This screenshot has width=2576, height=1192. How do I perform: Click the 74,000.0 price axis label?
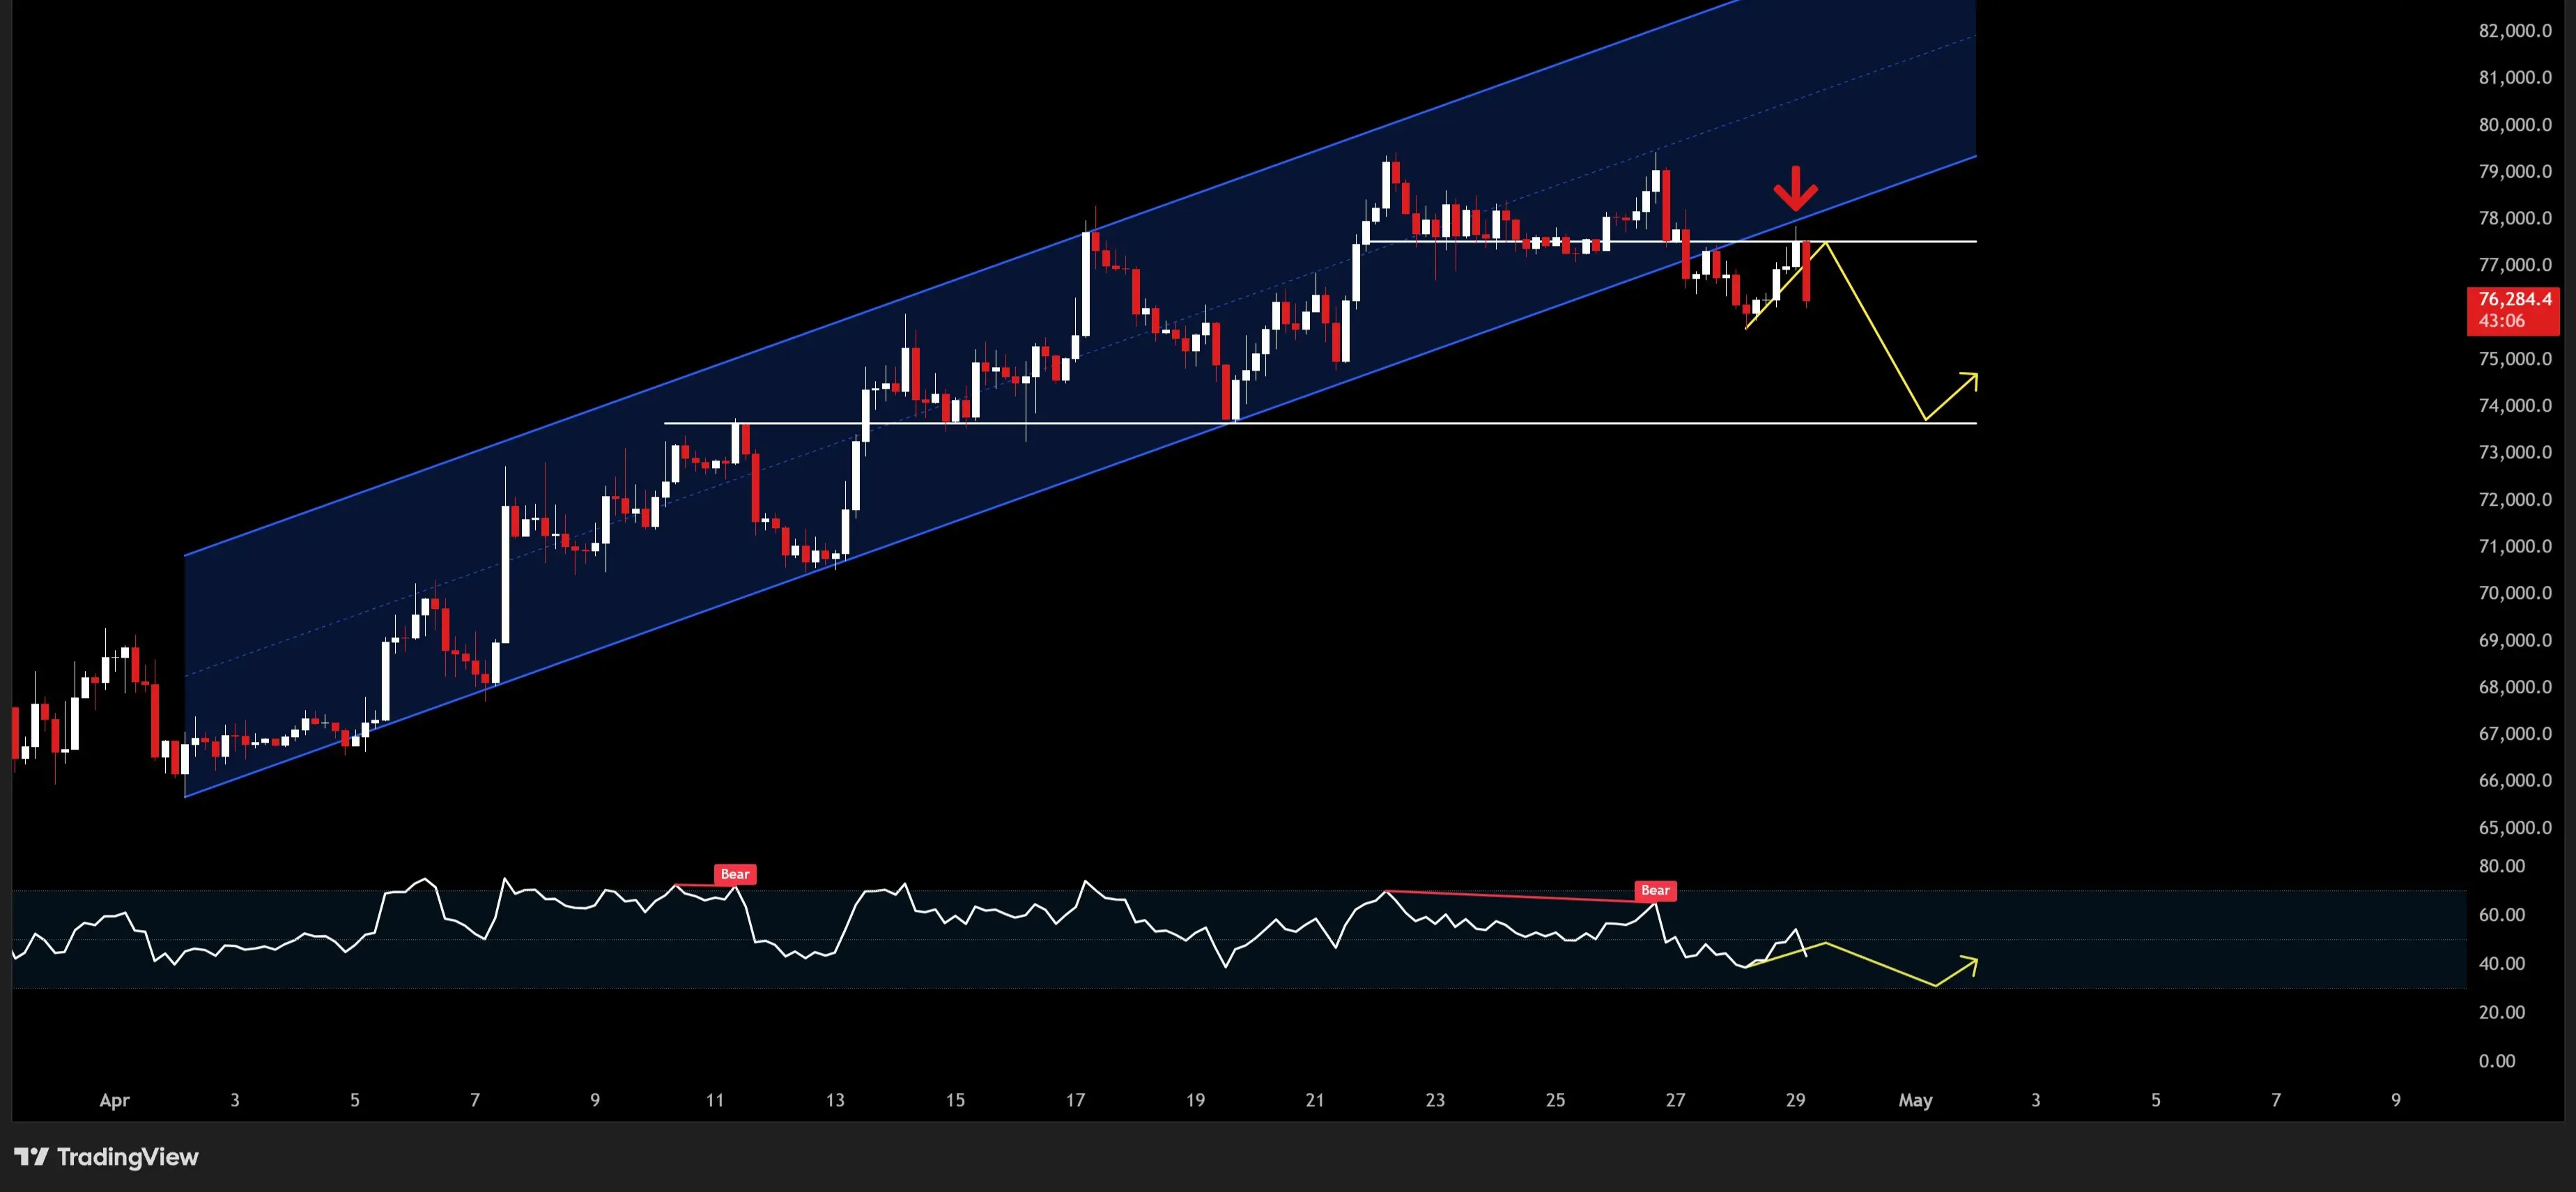click(2514, 405)
